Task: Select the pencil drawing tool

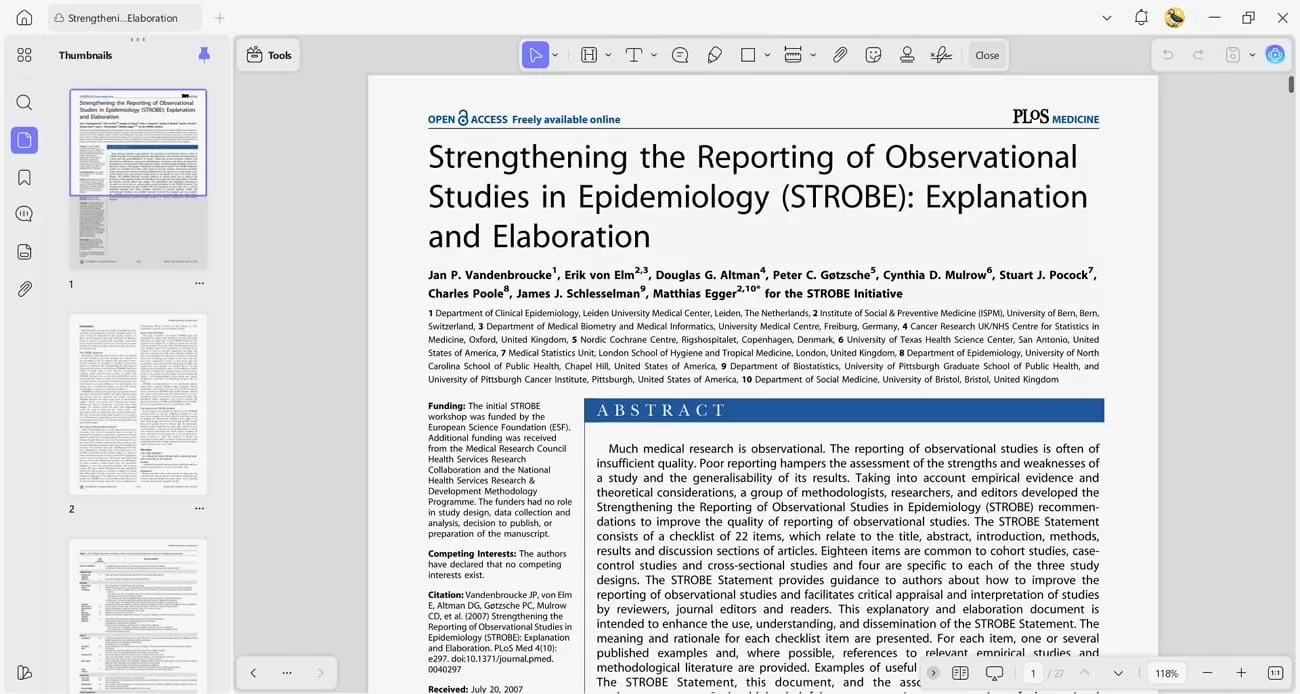Action: (x=714, y=55)
